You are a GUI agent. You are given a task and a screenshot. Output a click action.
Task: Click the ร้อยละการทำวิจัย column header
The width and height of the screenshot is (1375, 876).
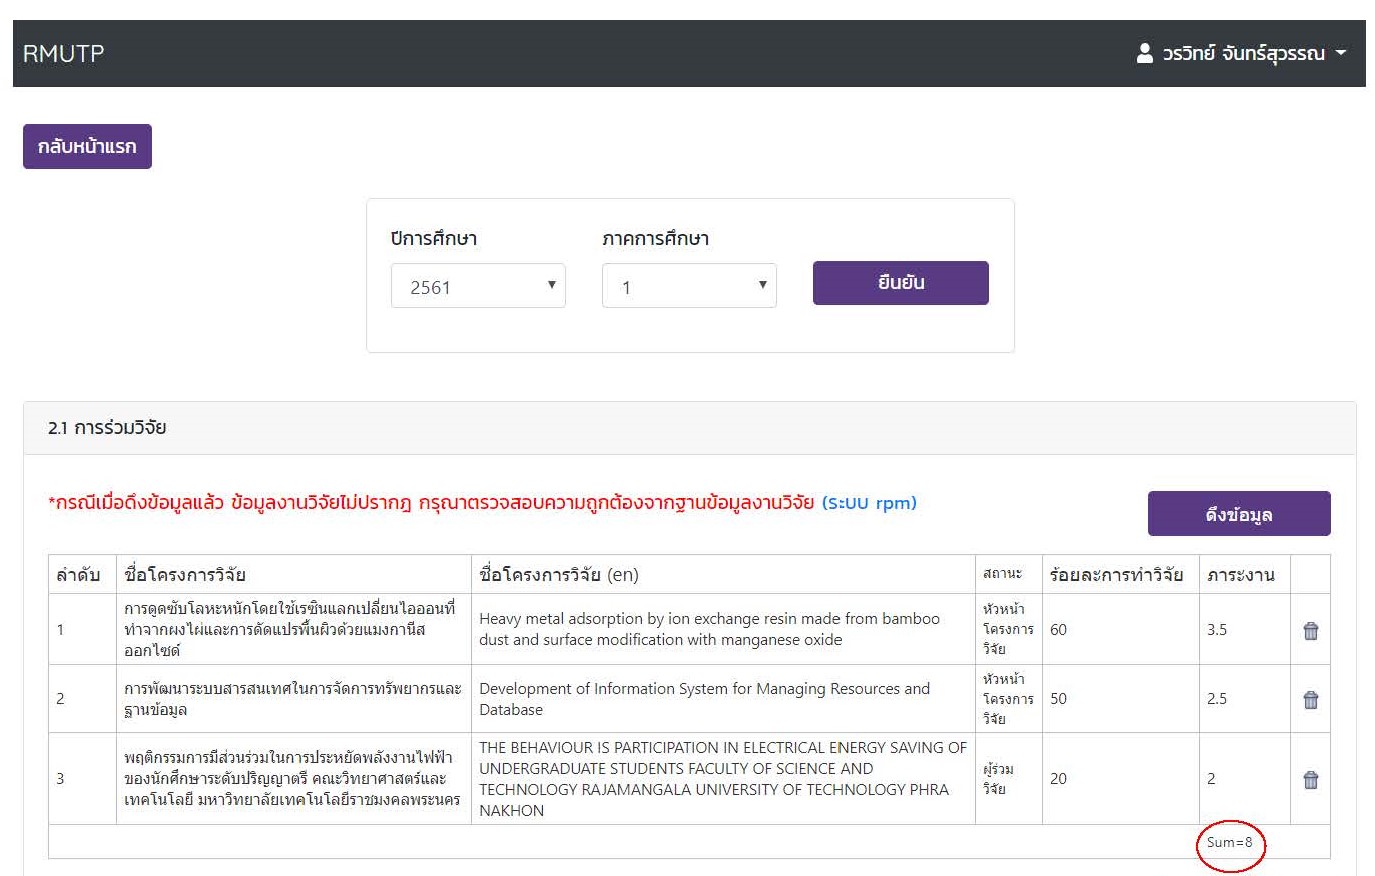(x=1116, y=575)
